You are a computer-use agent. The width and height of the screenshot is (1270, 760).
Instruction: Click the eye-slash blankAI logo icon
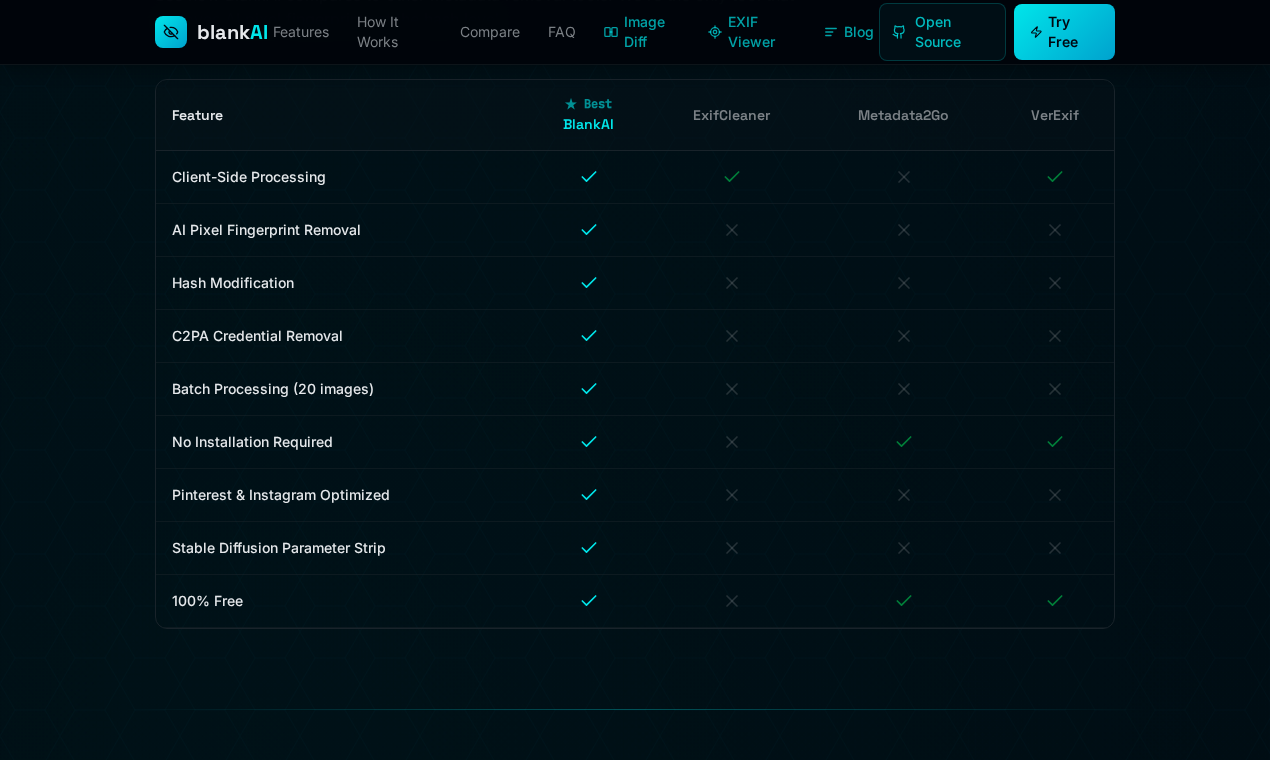point(171,32)
